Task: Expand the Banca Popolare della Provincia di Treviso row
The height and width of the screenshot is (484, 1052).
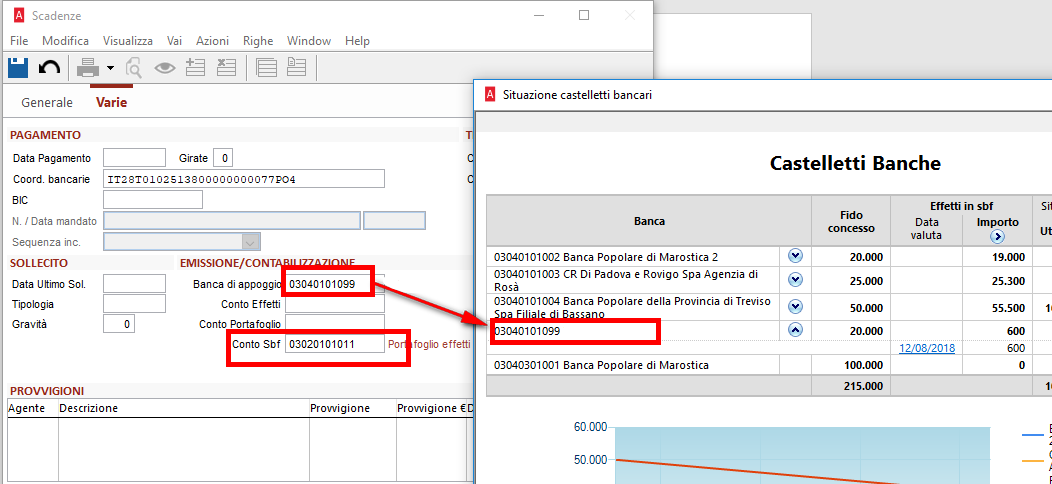Action: coord(795,307)
